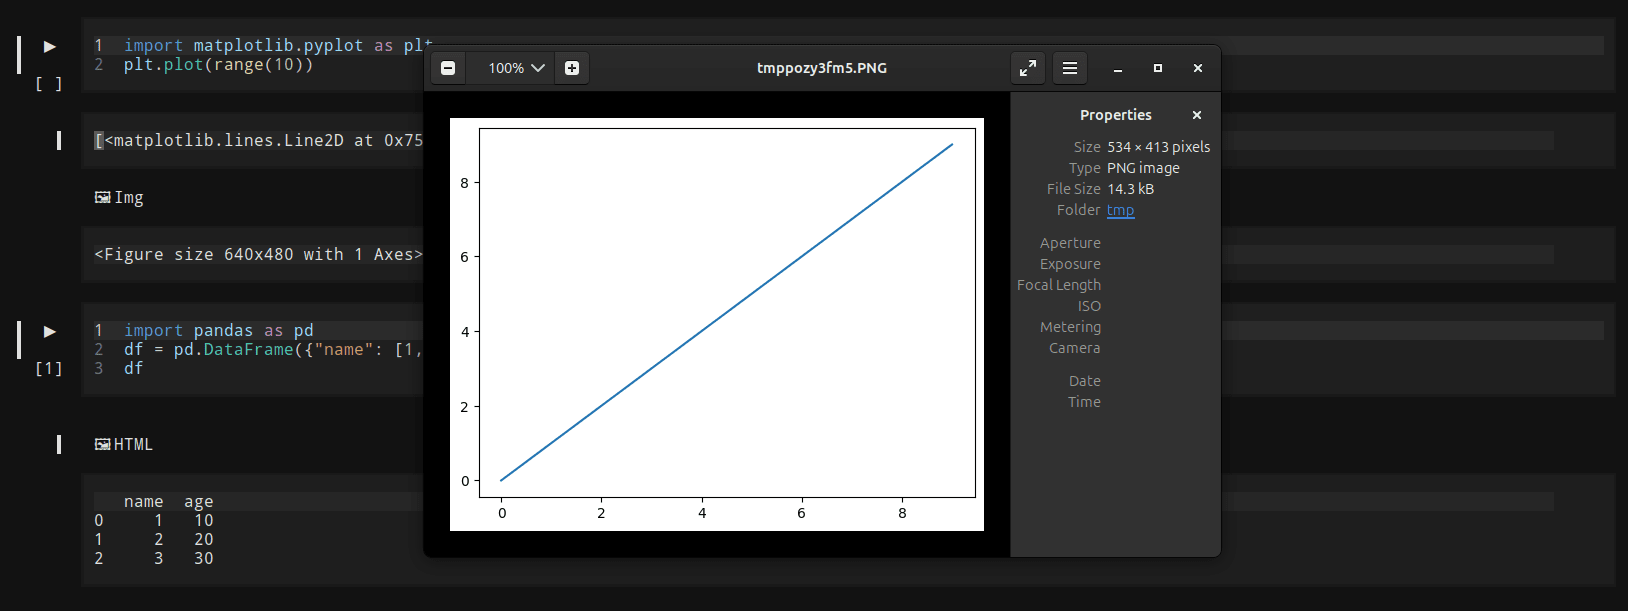Click the Exposure property label
Image resolution: width=1628 pixels, height=611 pixels.
[x=1070, y=264]
